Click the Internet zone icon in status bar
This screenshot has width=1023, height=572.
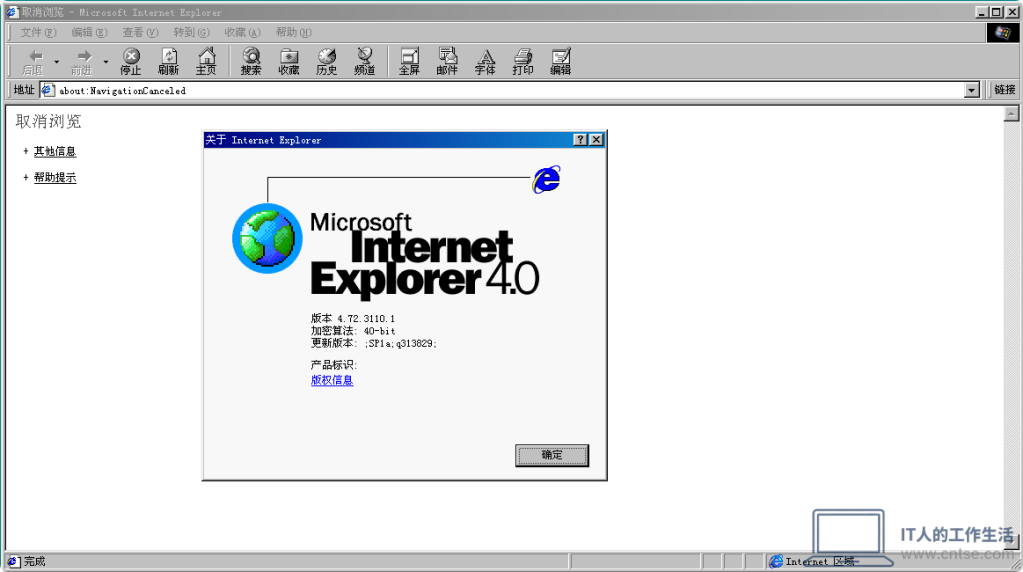click(x=776, y=562)
